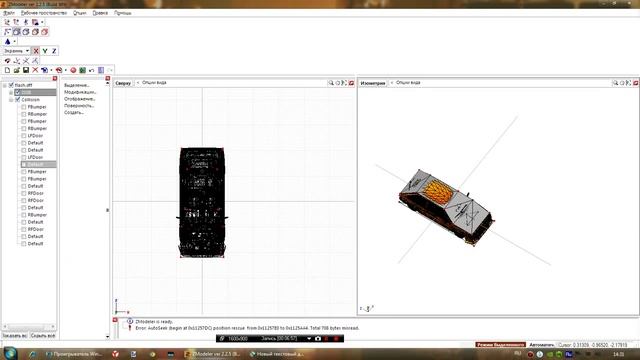
Task: Click the Изометрия view tab label
Action: coord(373,83)
